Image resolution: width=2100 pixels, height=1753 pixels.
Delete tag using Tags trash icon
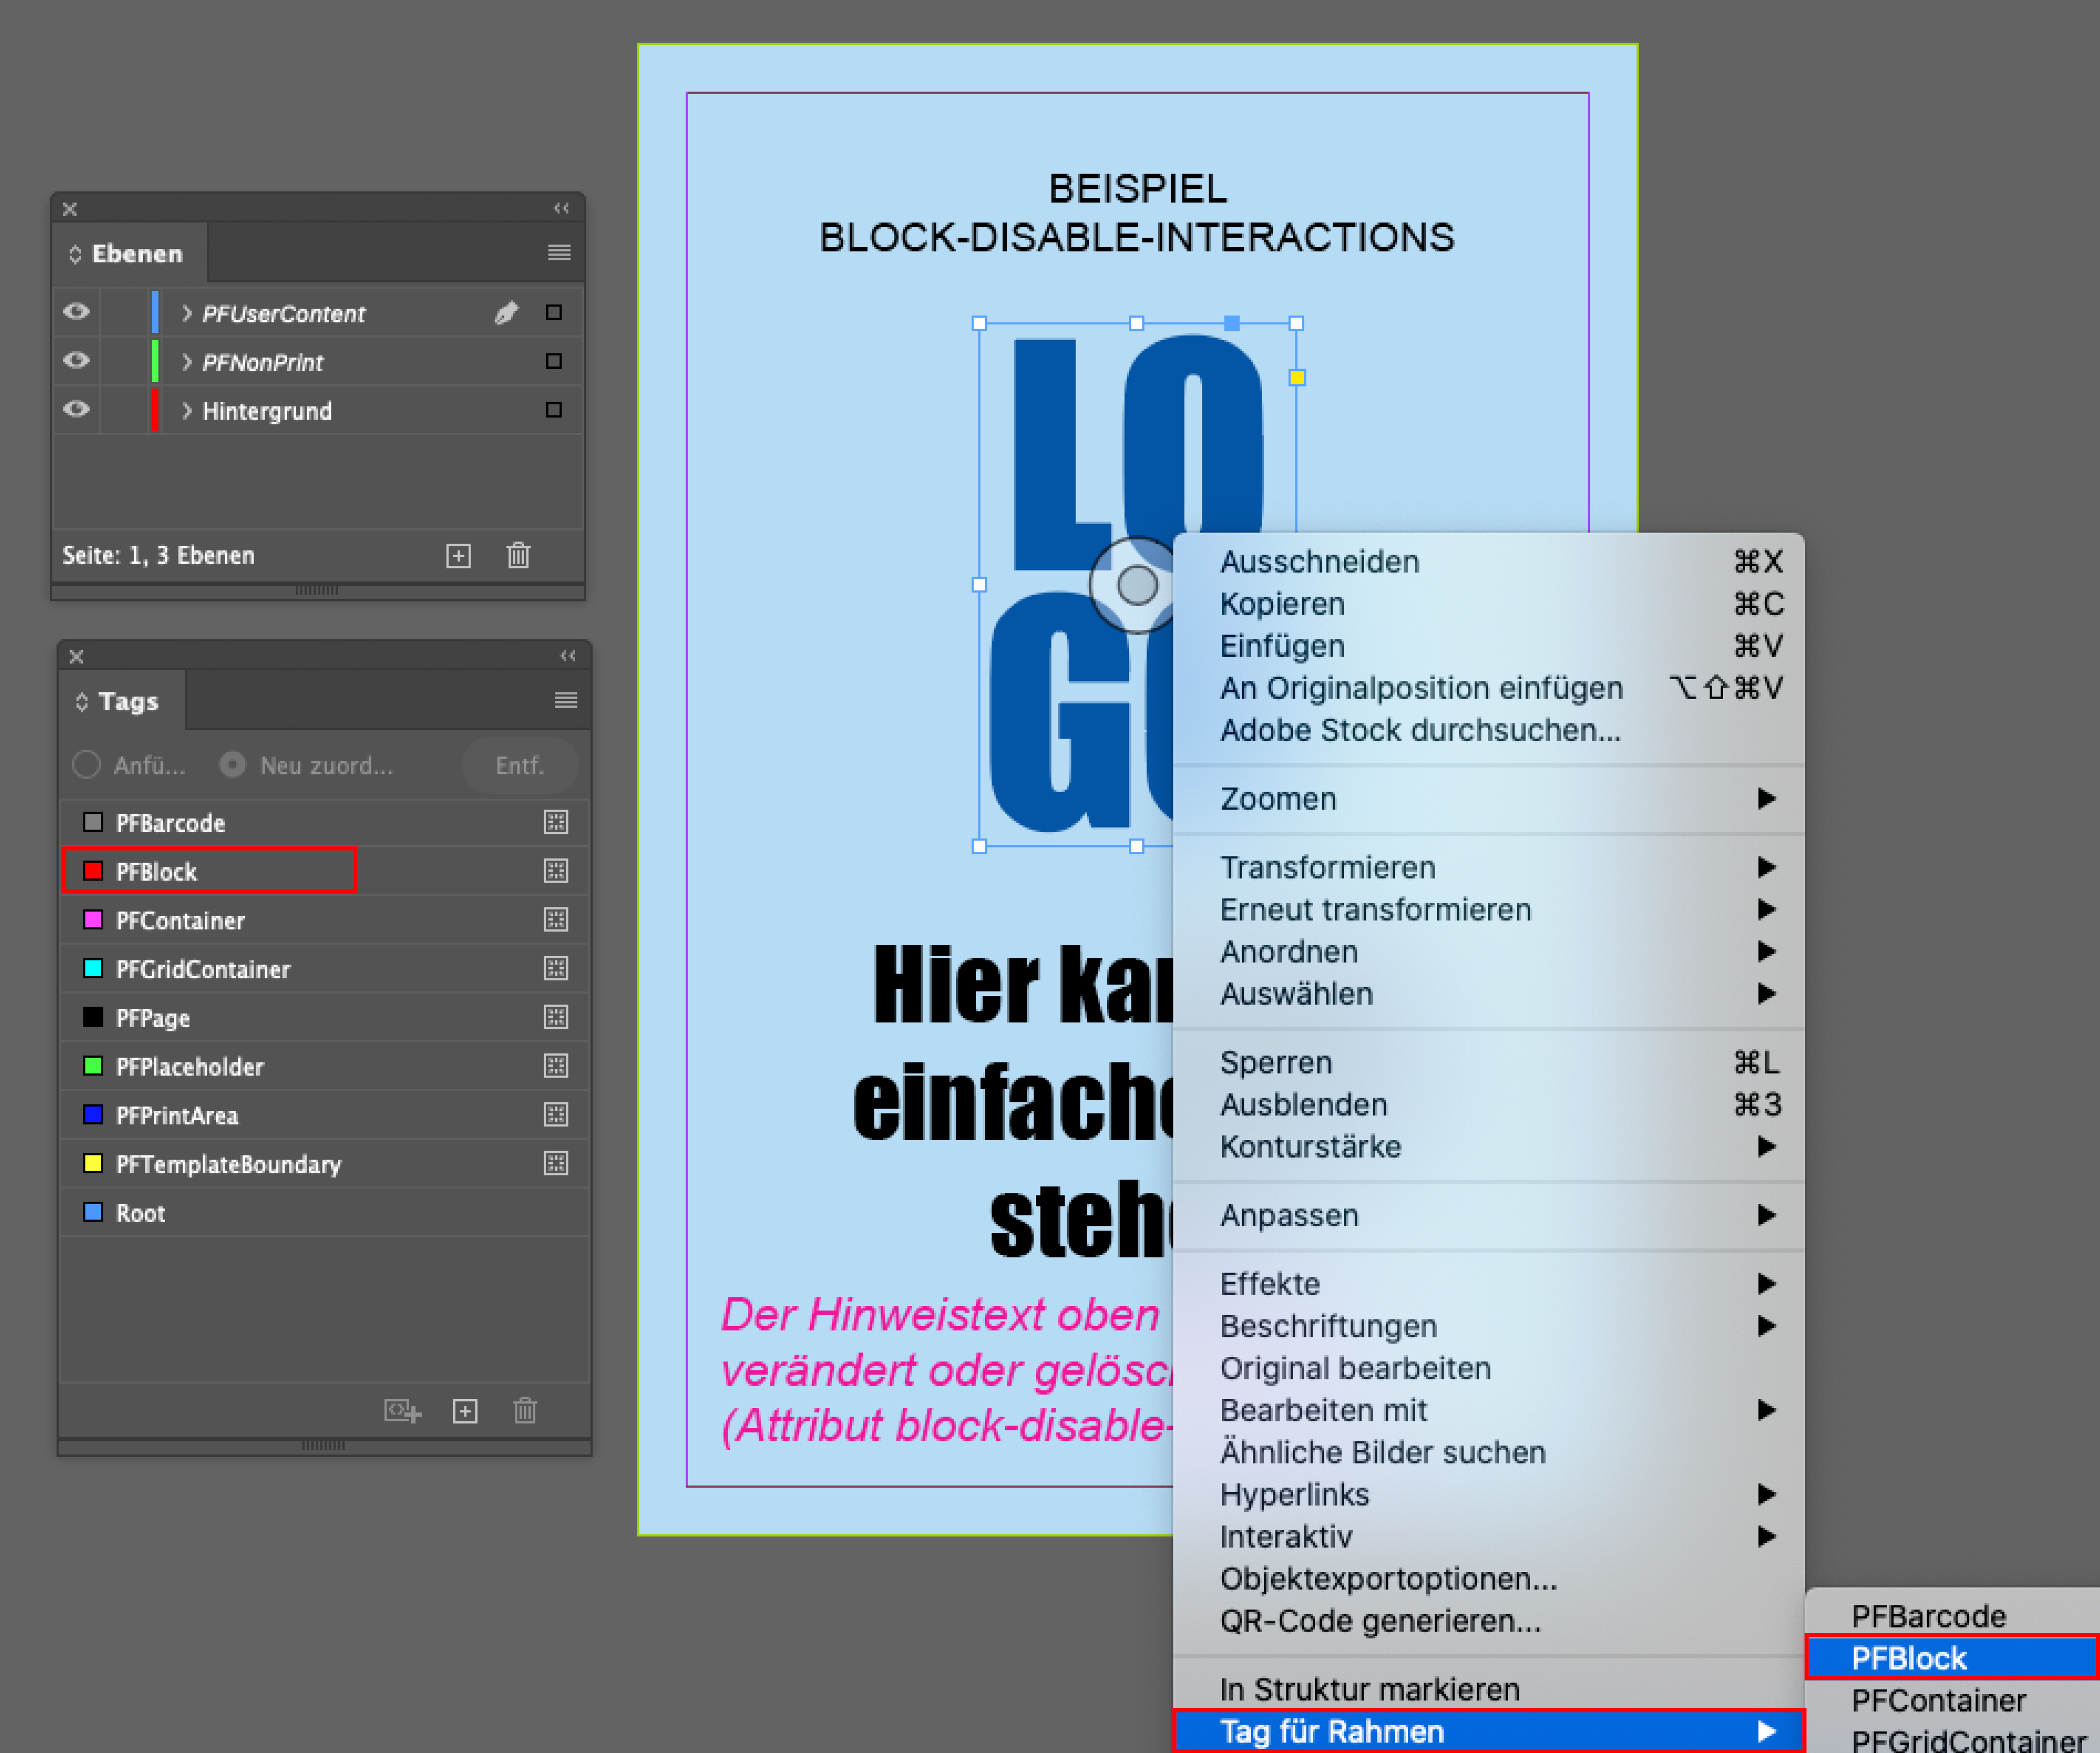pyautogui.click(x=525, y=1411)
